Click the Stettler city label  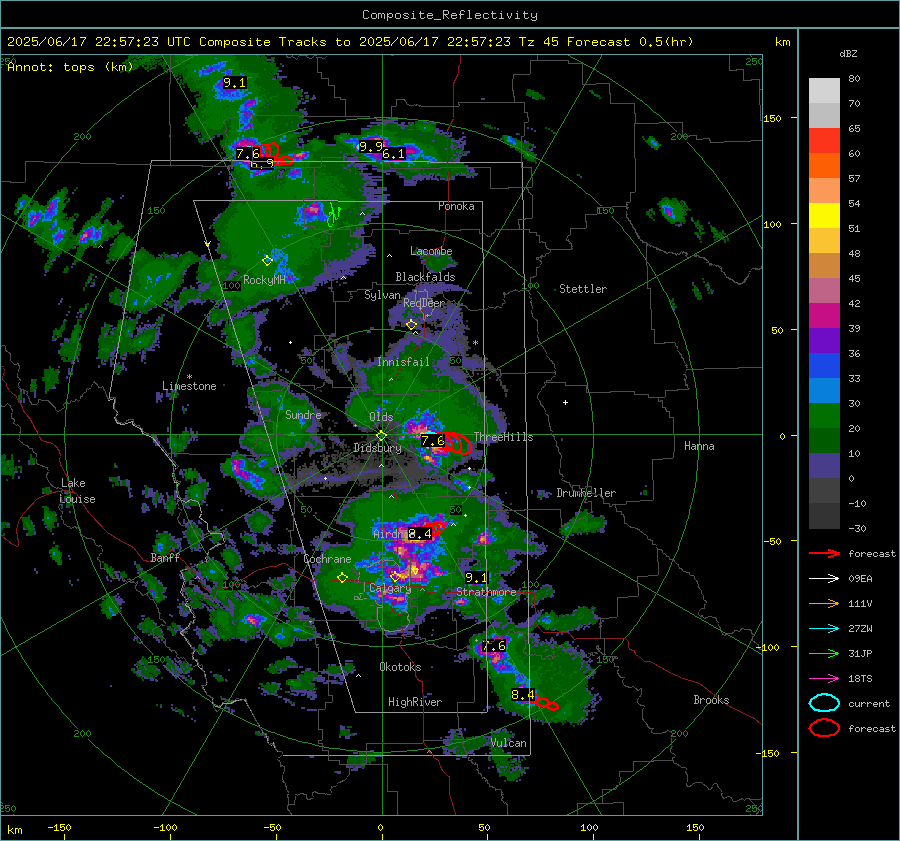[583, 289]
